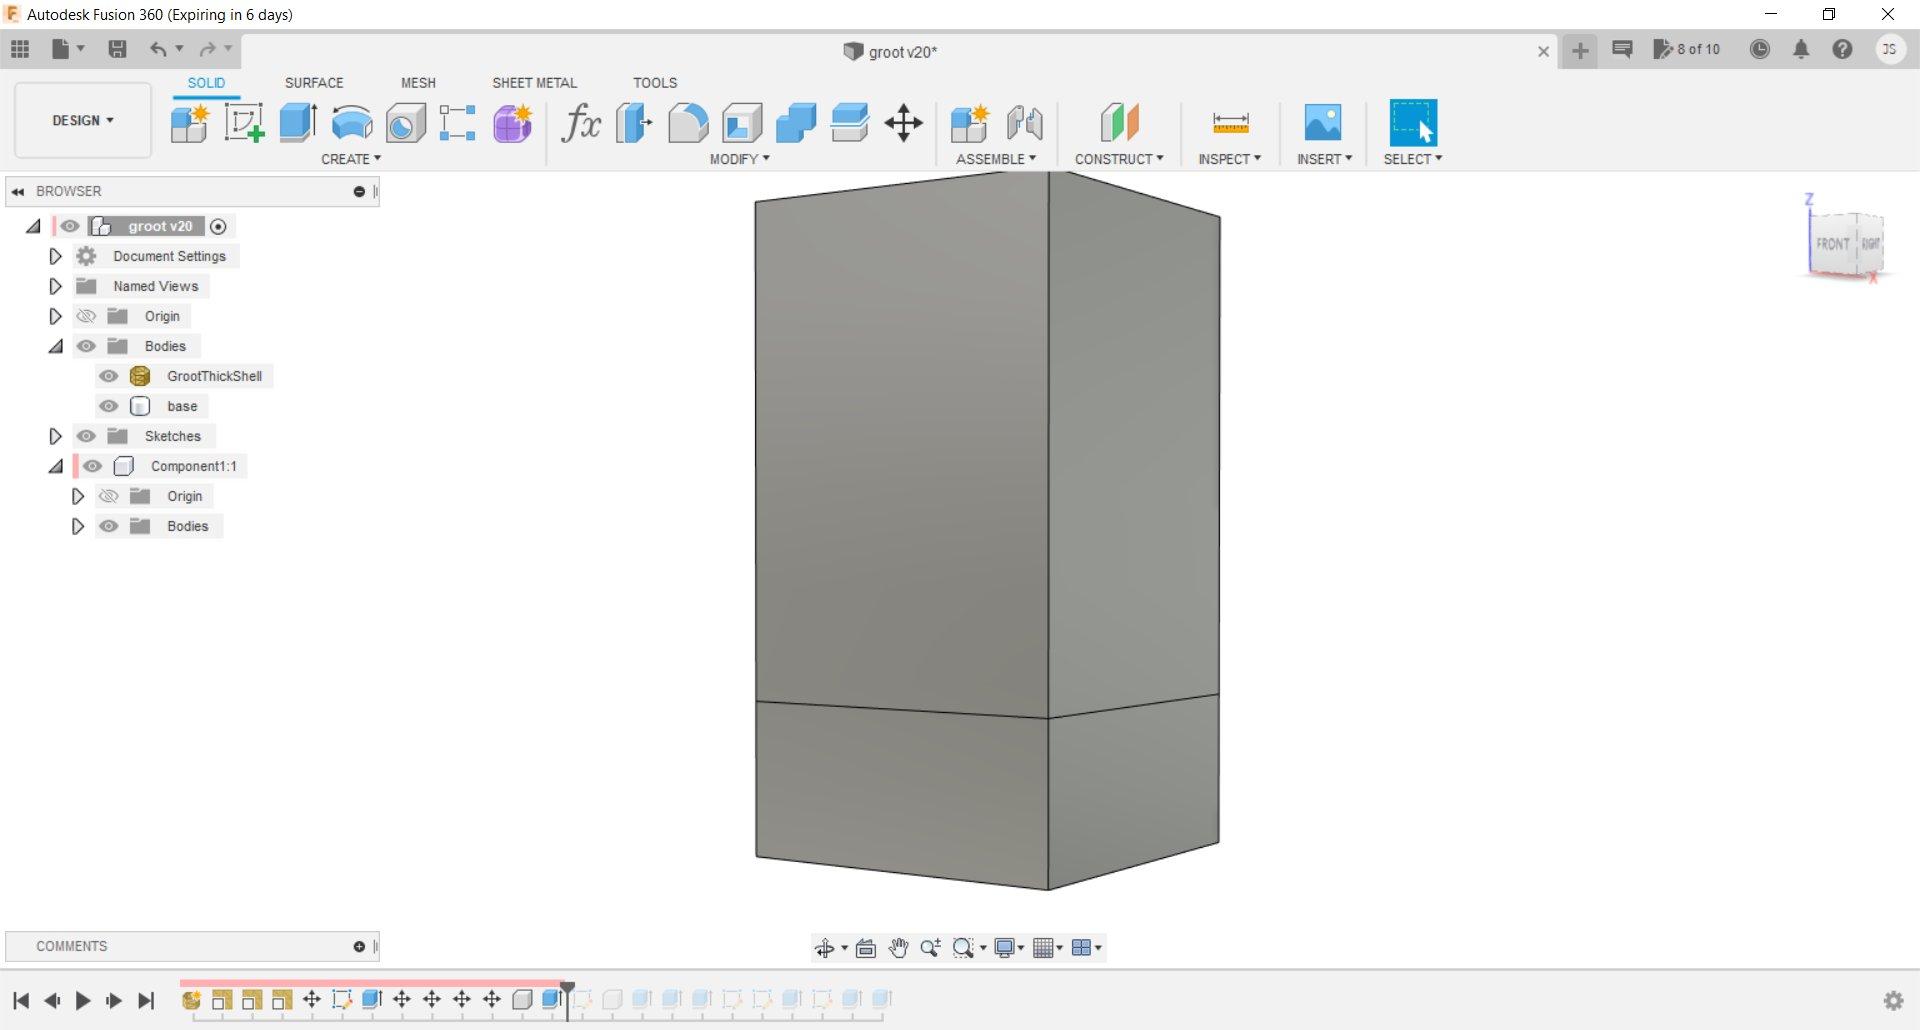Open the SHEET METAL tab
1920x1030 pixels.
click(534, 83)
